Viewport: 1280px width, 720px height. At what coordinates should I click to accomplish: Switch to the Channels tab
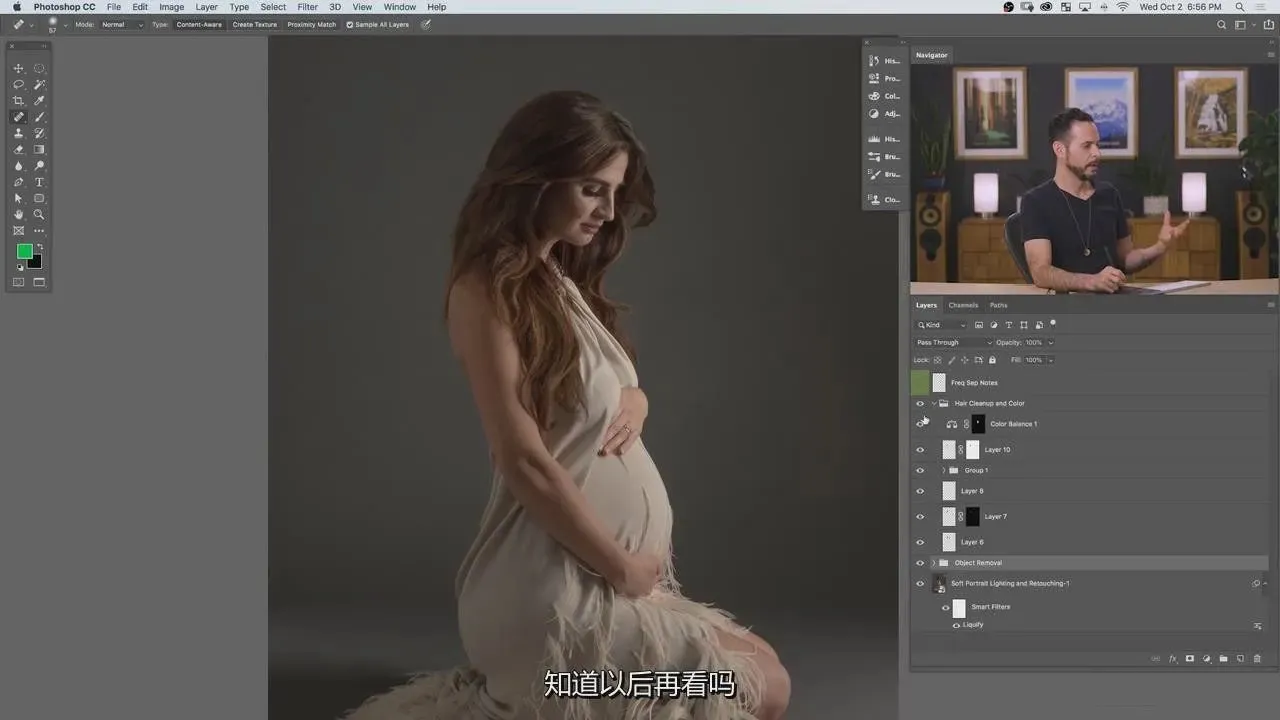(963, 305)
